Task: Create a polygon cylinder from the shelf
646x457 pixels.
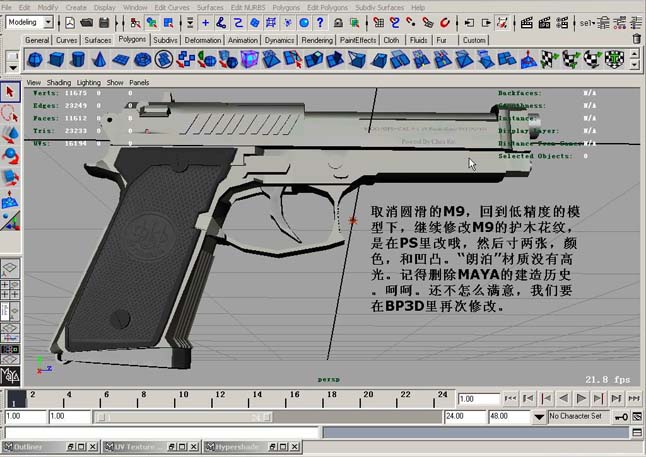Action: click(77, 60)
